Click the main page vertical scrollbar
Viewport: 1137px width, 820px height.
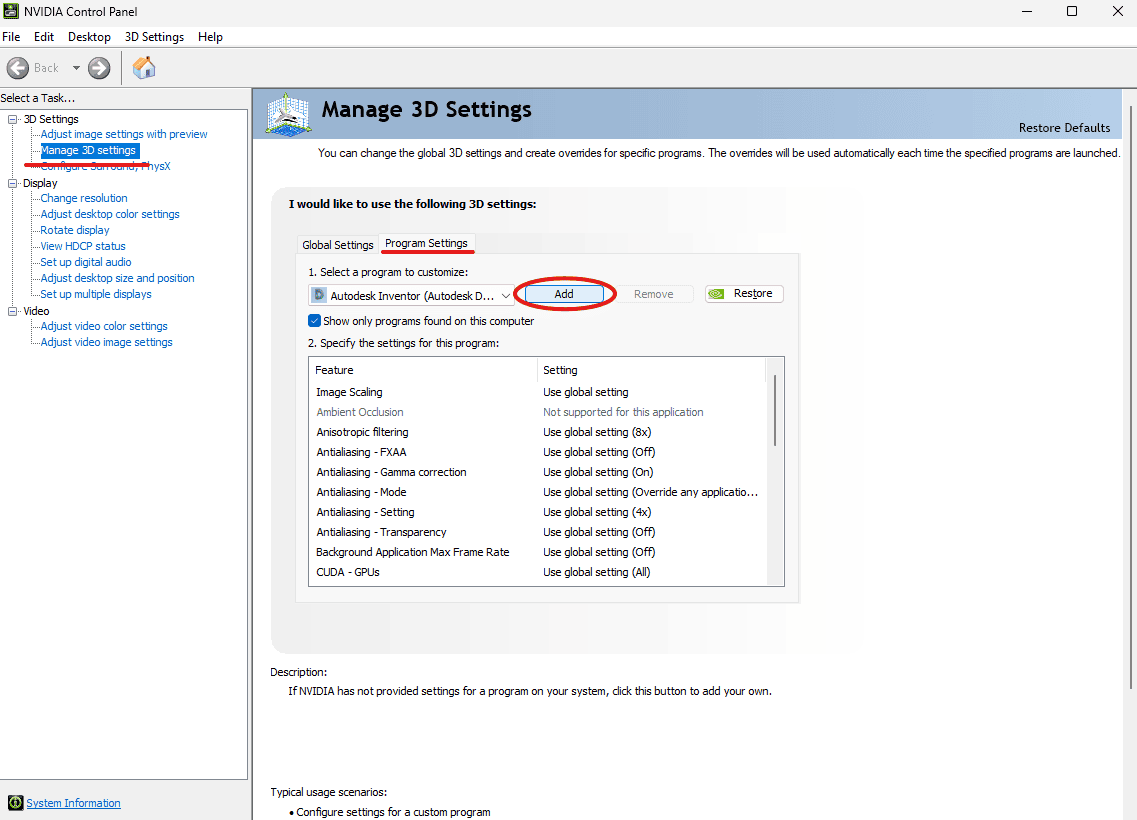pyautogui.click(x=1130, y=397)
